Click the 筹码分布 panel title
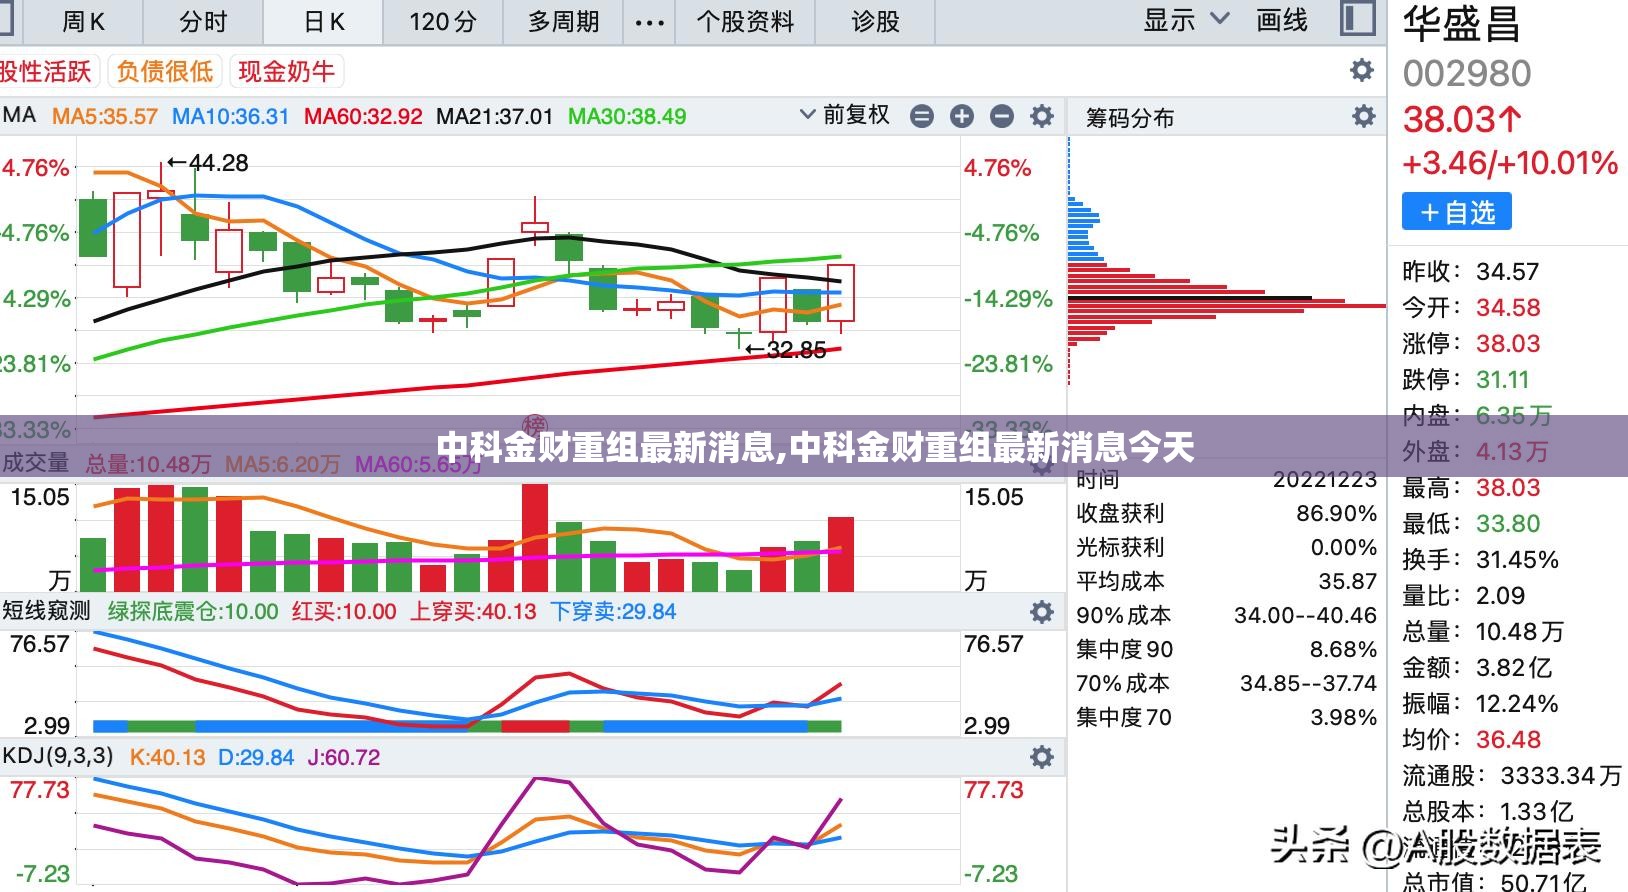 click(1130, 118)
